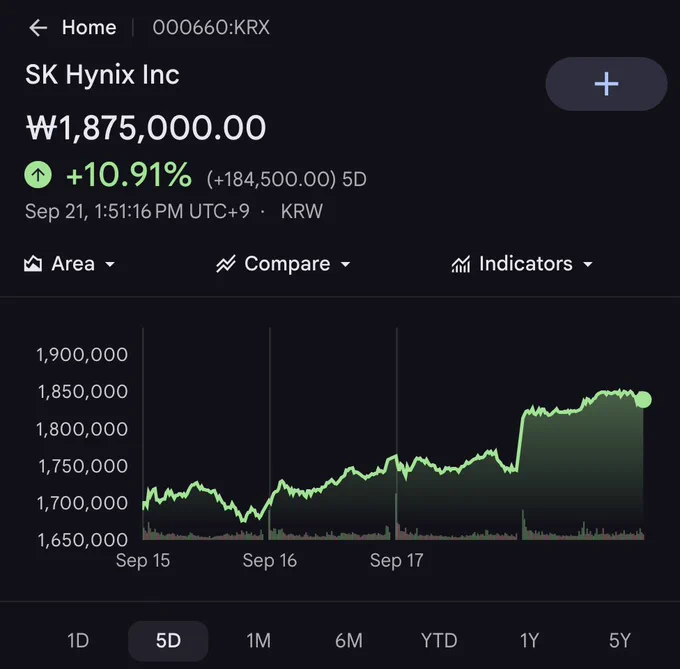Click the ₩1,875,000.00 price text
The image size is (680, 669).
pos(146,127)
